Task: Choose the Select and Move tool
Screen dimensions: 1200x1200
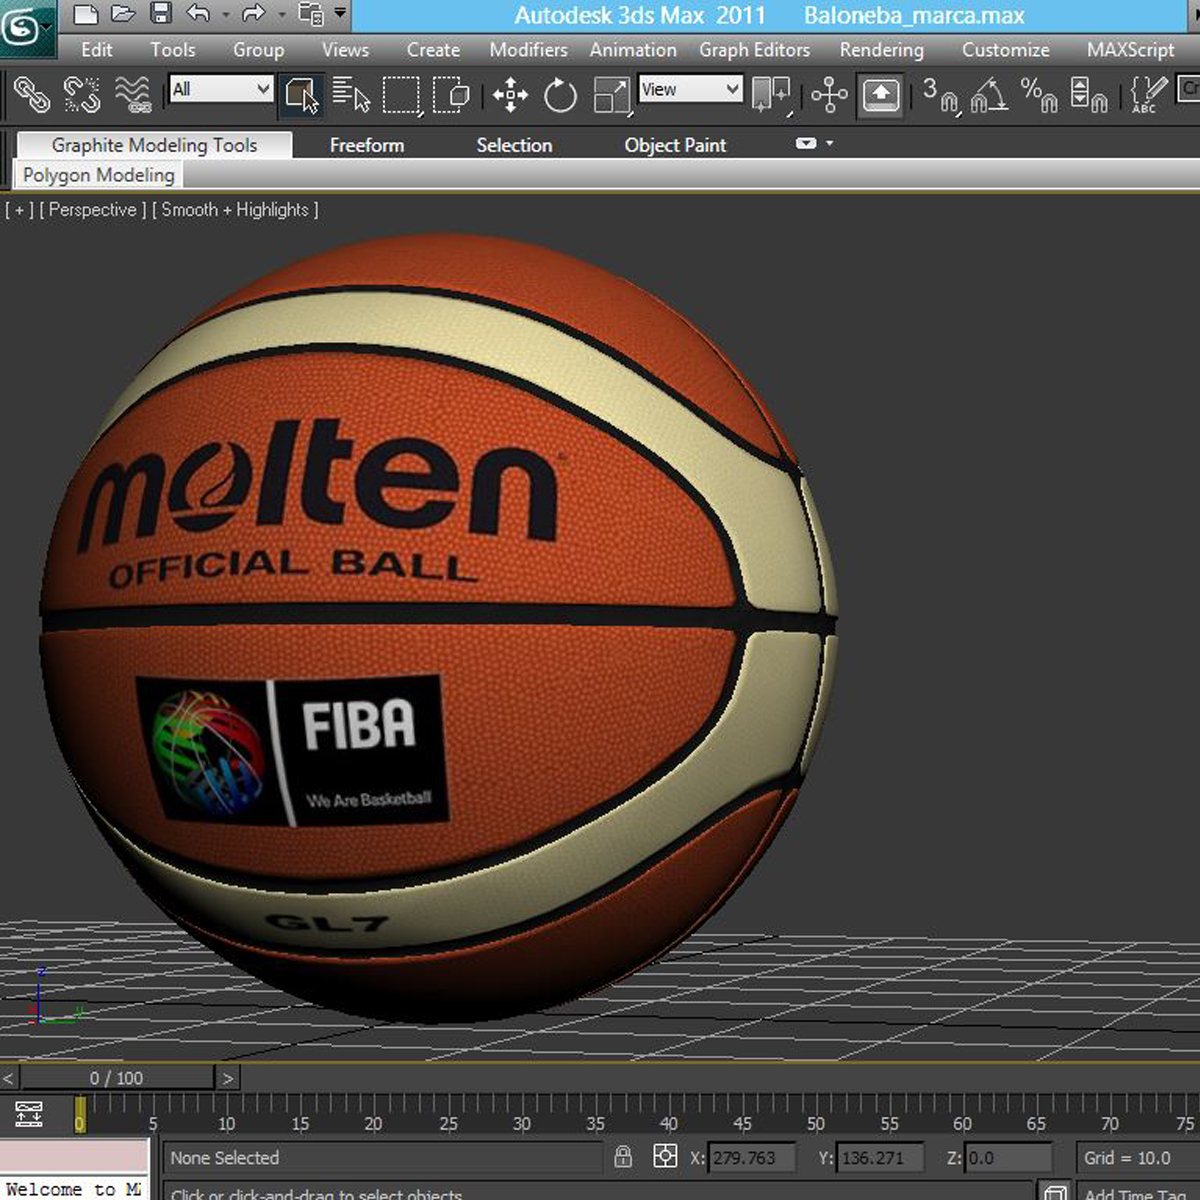Action: [x=510, y=96]
